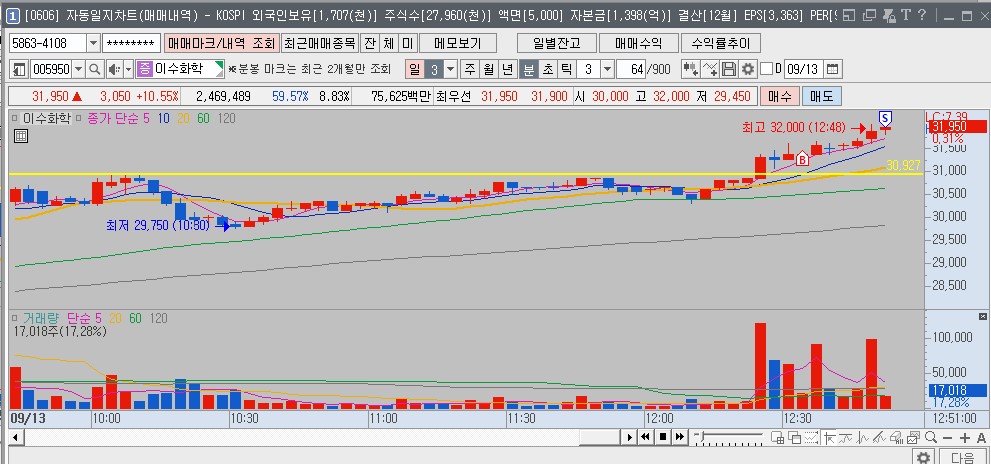Open the calendar date picker icon
Viewport: 991px width, 464px height.
click(x=832, y=69)
